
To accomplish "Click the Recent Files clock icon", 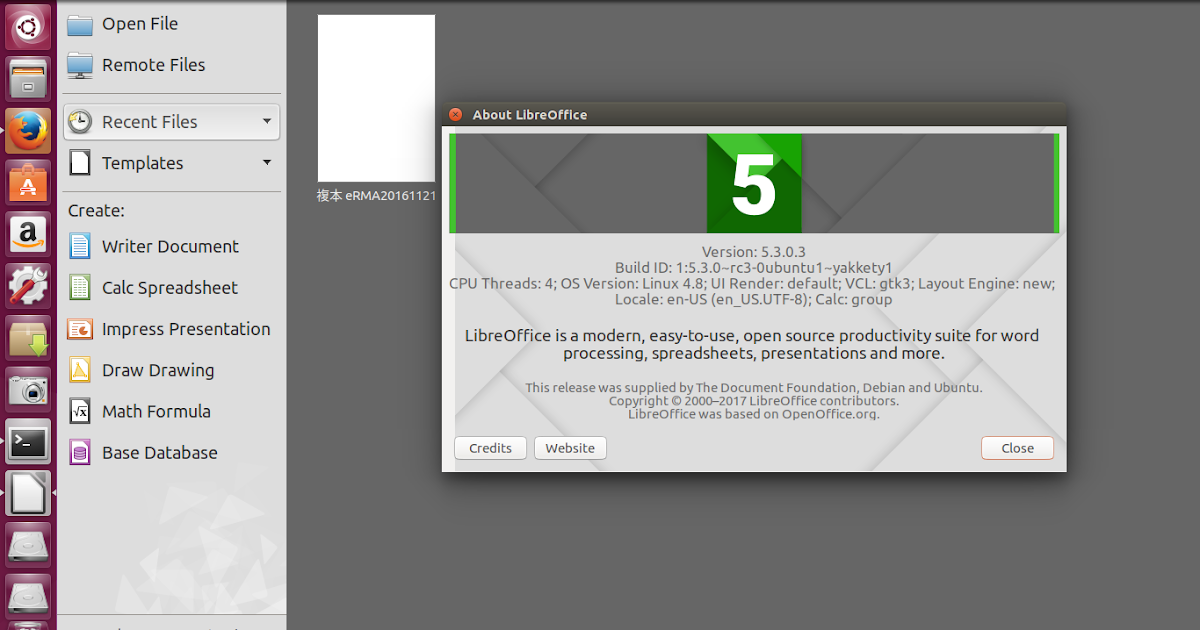I will pyautogui.click(x=80, y=122).
